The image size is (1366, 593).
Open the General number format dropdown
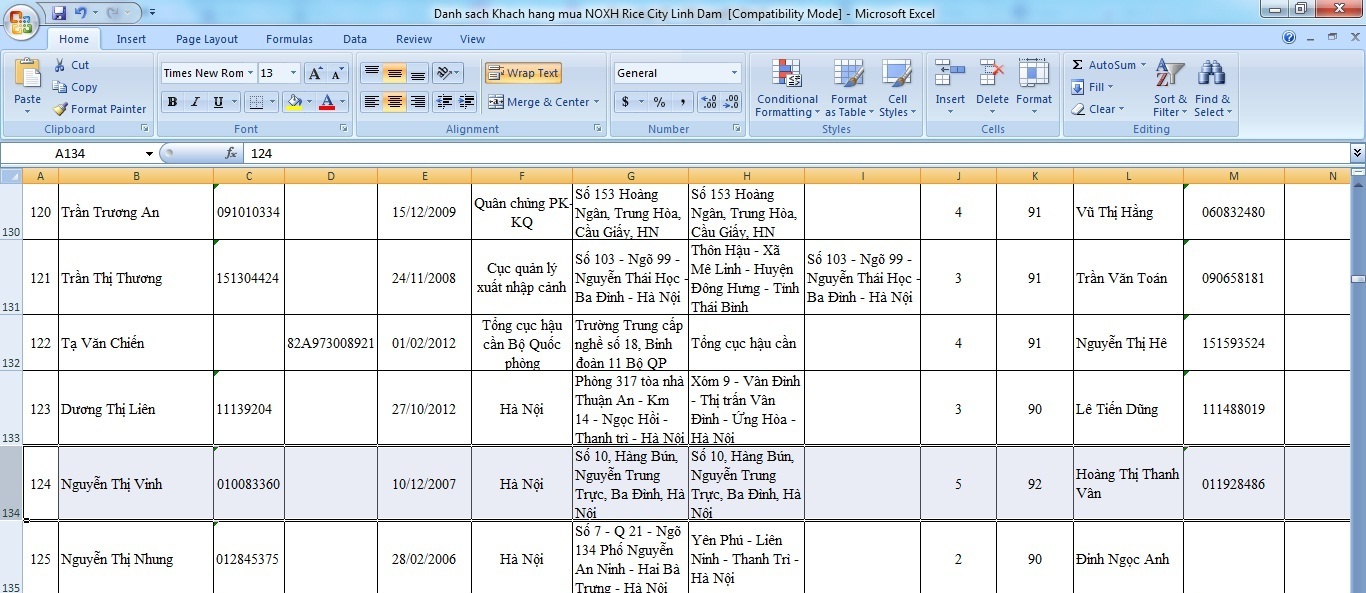pos(734,73)
